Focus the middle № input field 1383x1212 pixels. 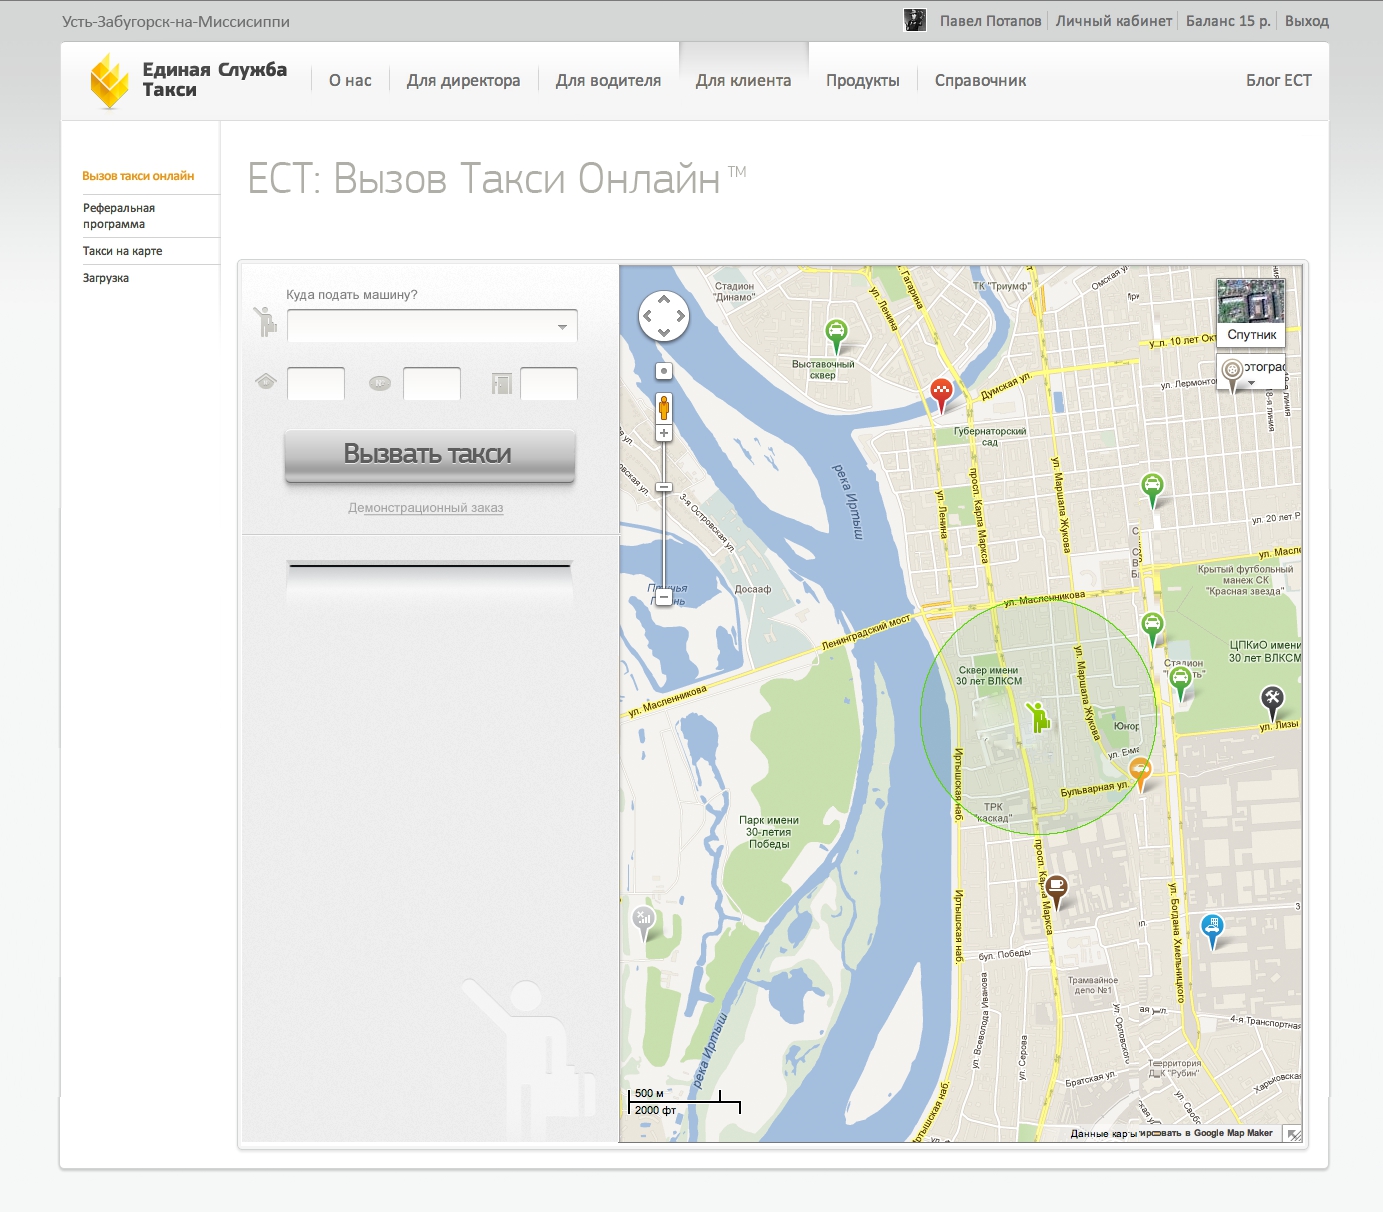click(432, 384)
